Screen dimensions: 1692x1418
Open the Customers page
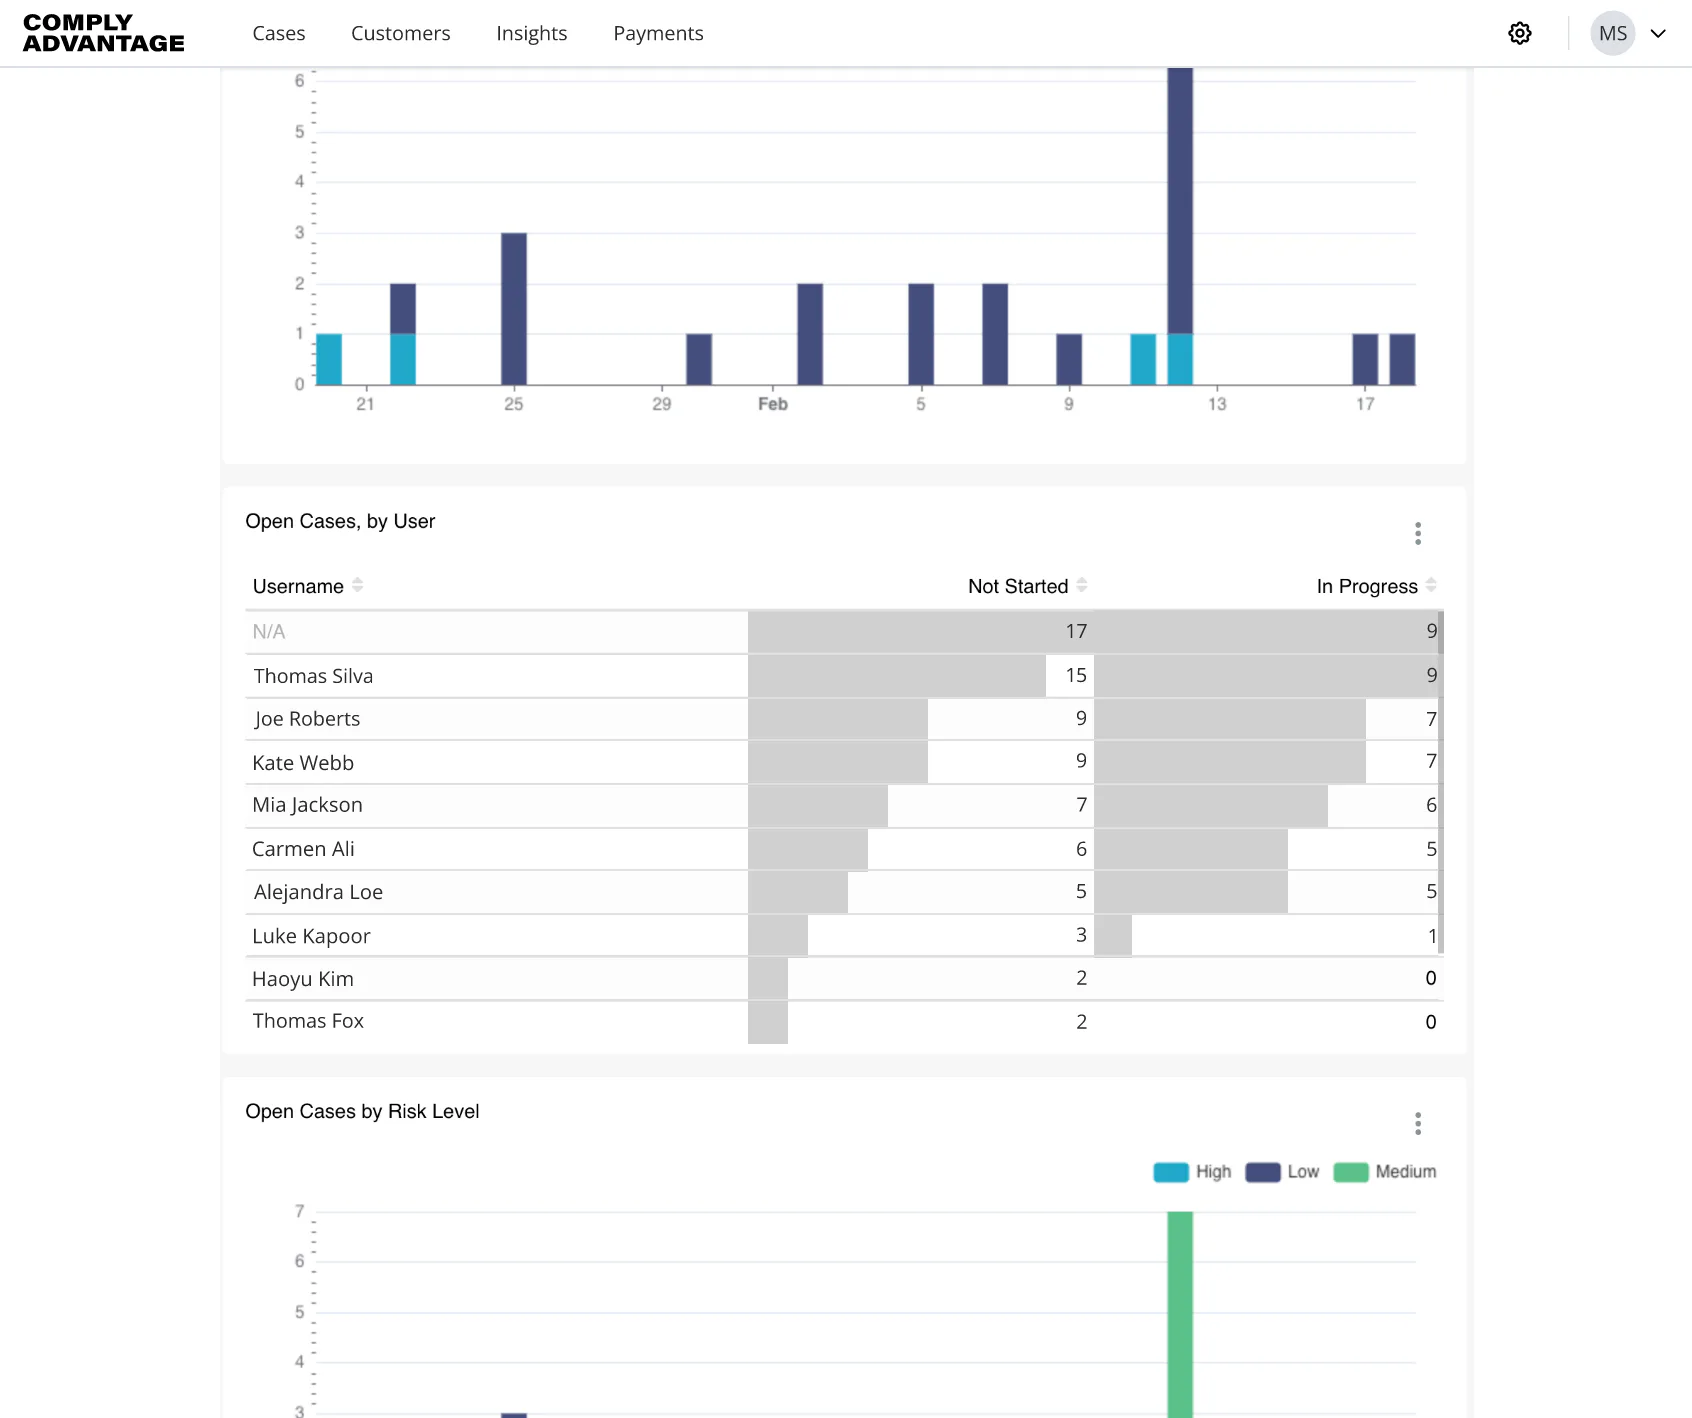click(x=401, y=33)
